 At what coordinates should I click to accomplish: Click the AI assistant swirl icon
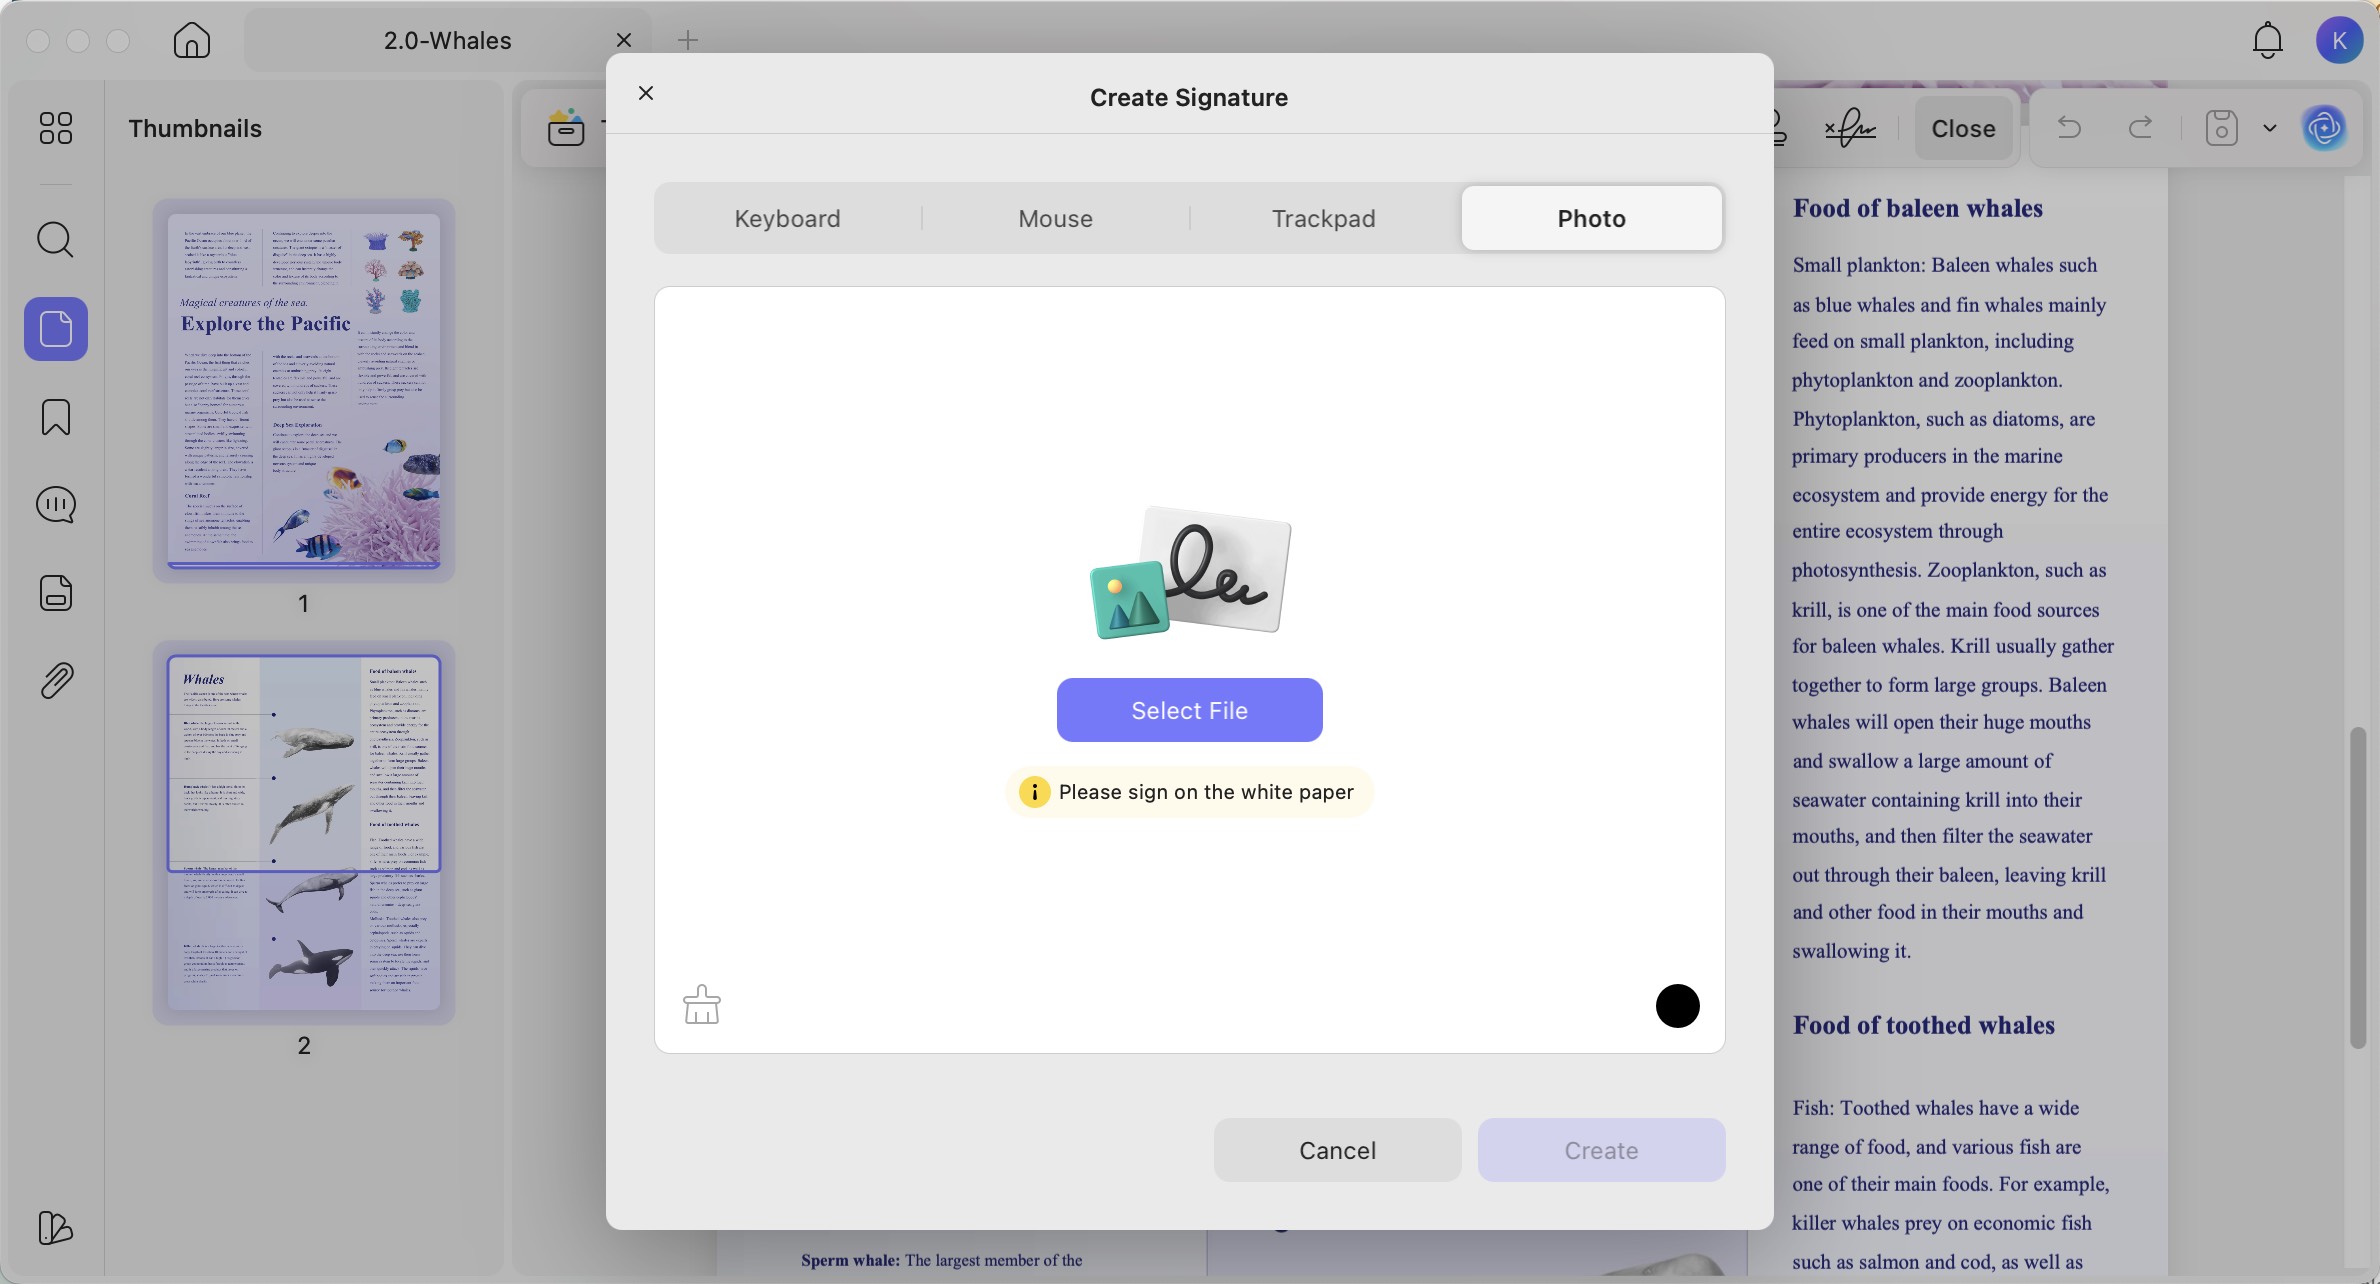click(2325, 128)
